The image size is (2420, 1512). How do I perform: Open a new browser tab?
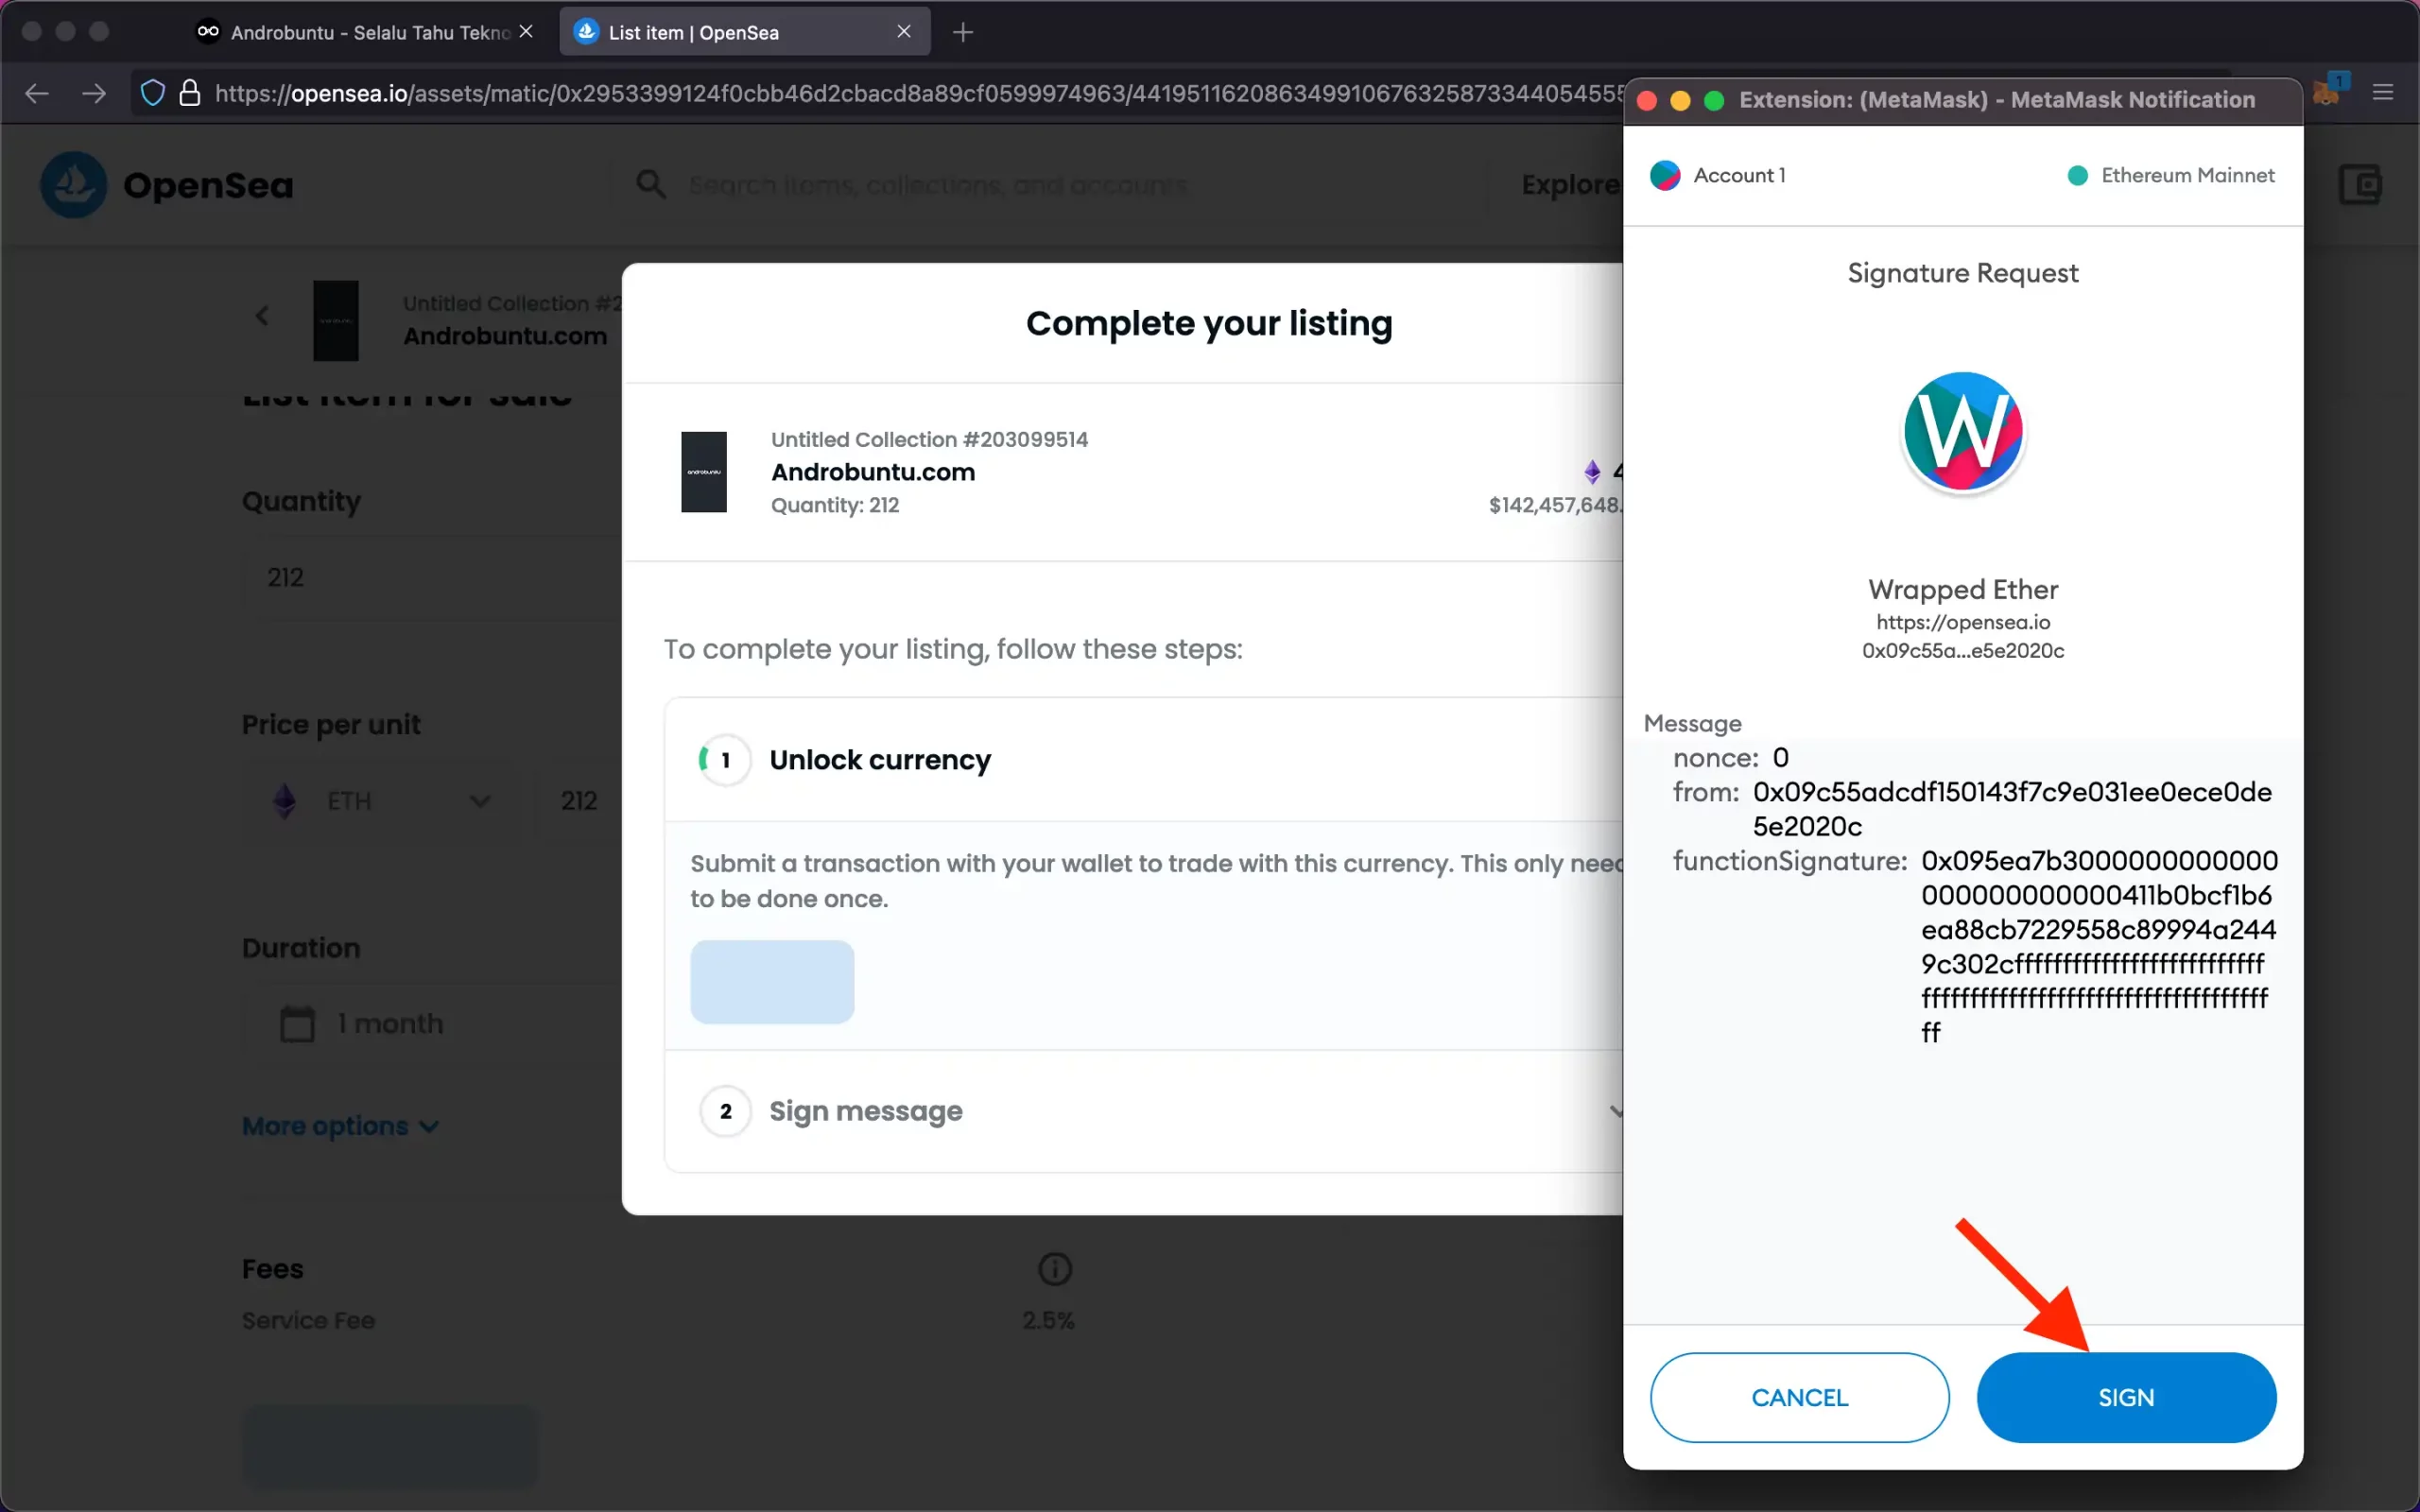point(962,32)
